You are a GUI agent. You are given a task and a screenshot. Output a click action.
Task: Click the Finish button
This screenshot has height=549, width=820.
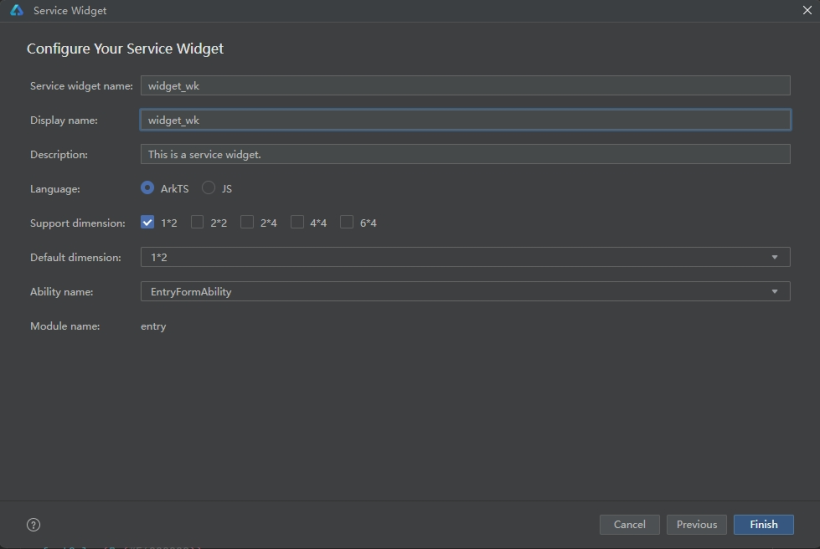[764, 524]
